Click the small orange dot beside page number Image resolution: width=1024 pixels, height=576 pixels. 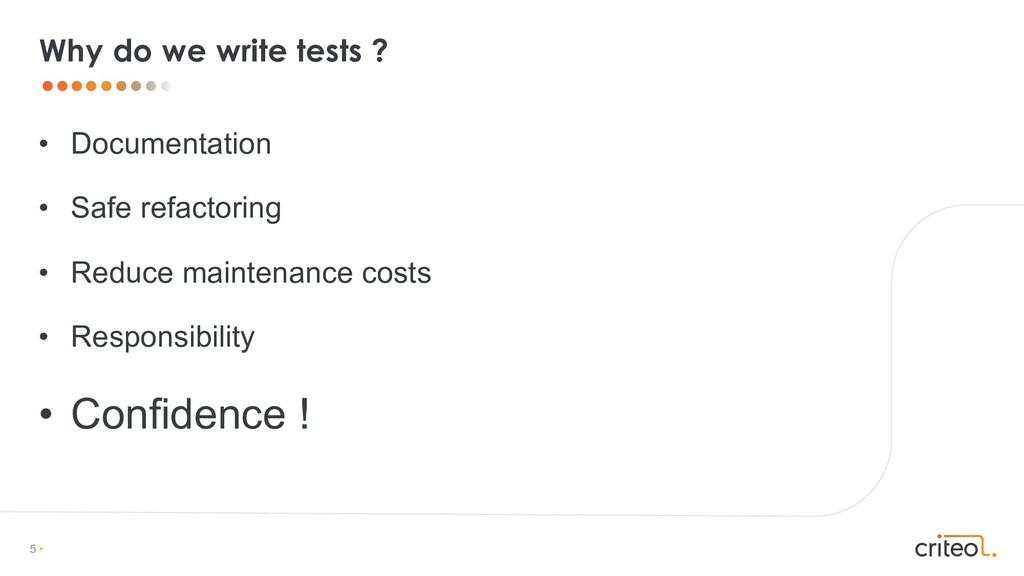coord(41,549)
